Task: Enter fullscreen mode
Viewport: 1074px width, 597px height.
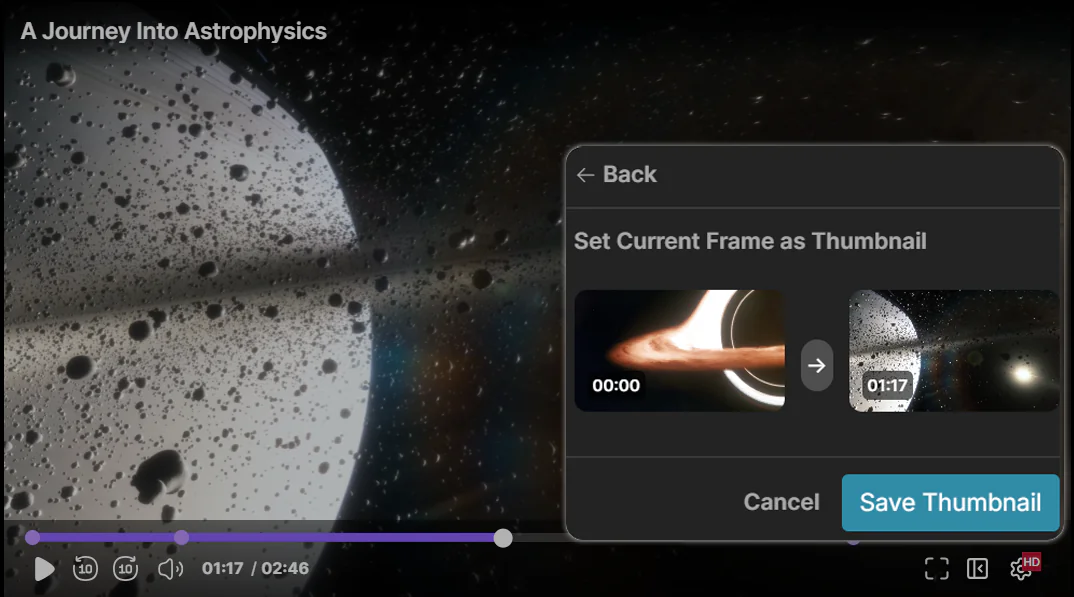Action: [x=936, y=568]
